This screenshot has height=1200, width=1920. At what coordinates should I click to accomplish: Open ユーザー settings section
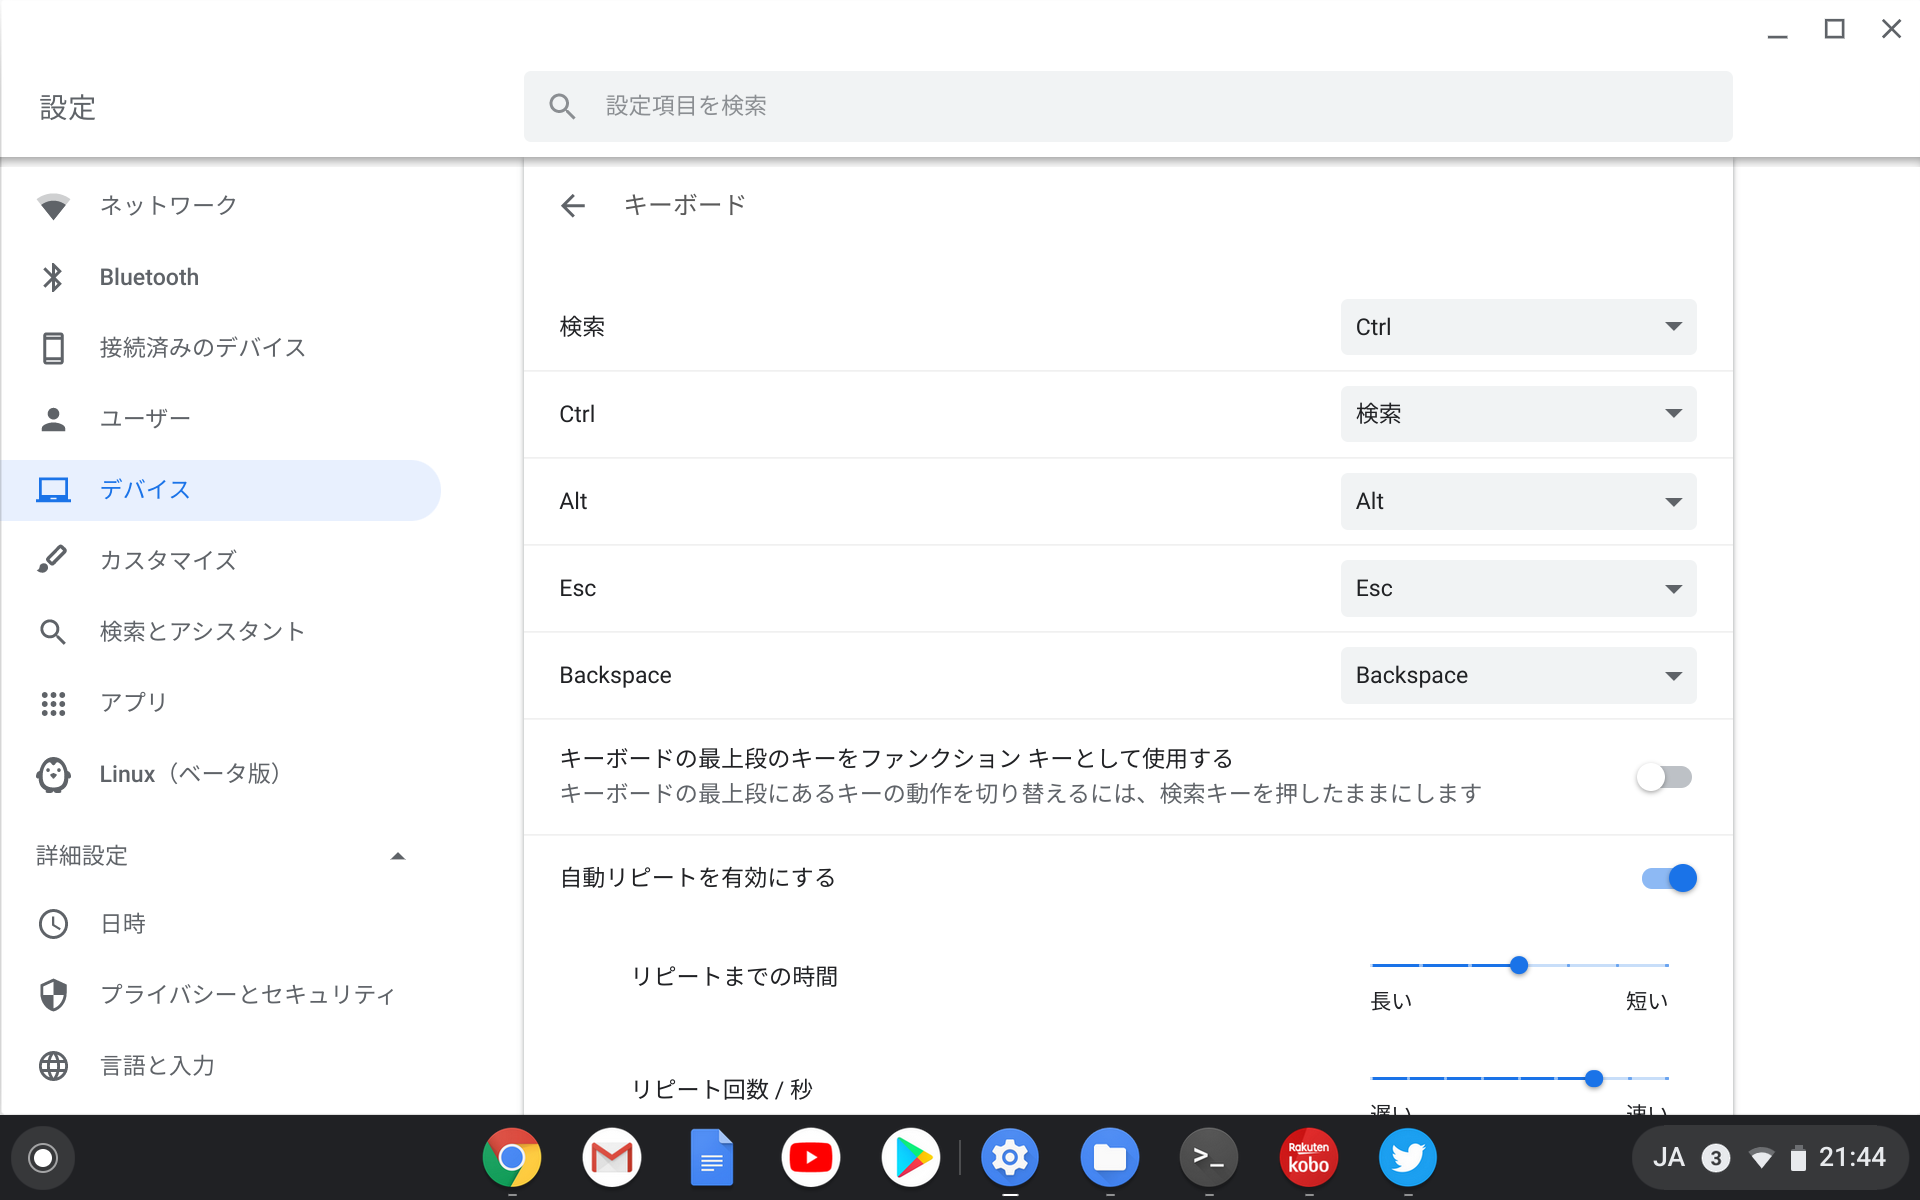point(220,419)
